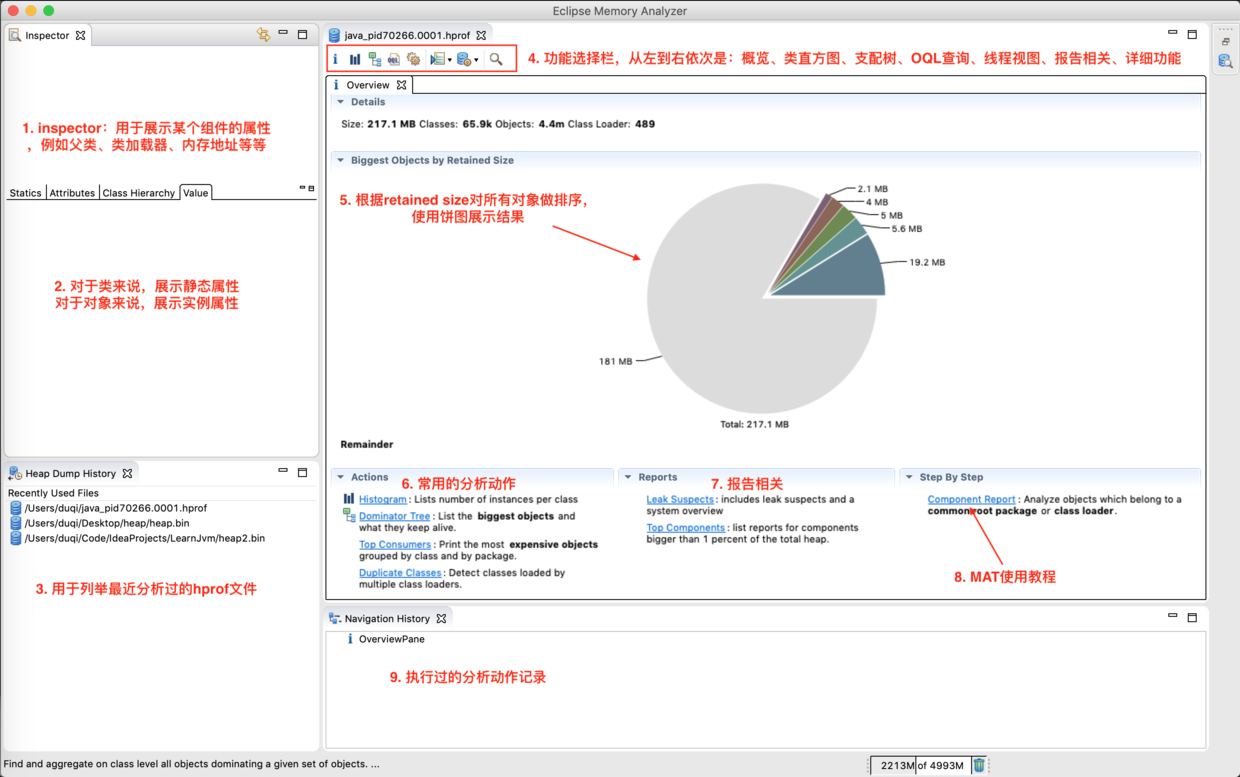Open the Top Consumers link

(395, 544)
